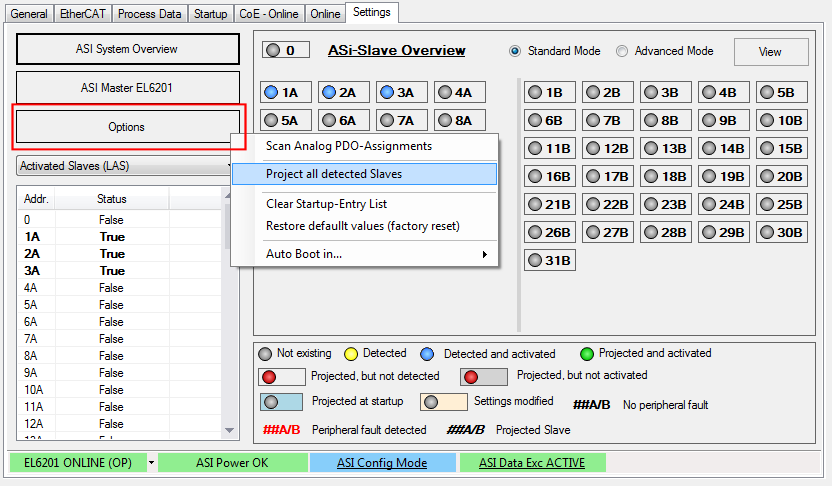The image size is (832, 486).
Task: Choose Project all detected Slaves
Action: pyautogui.click(x=365, y=174)
